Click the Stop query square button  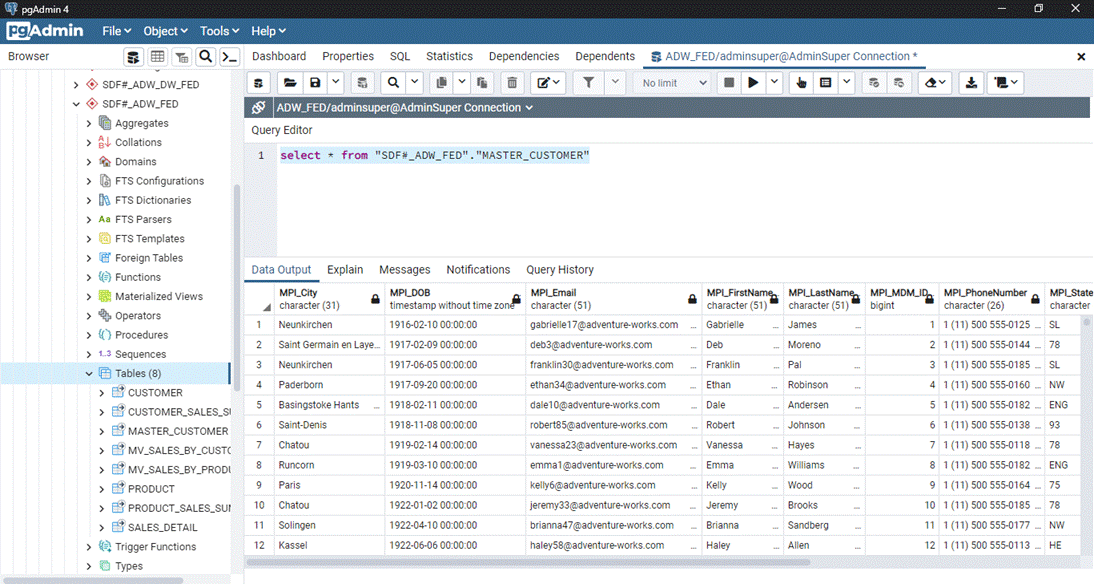pos(729,83)
